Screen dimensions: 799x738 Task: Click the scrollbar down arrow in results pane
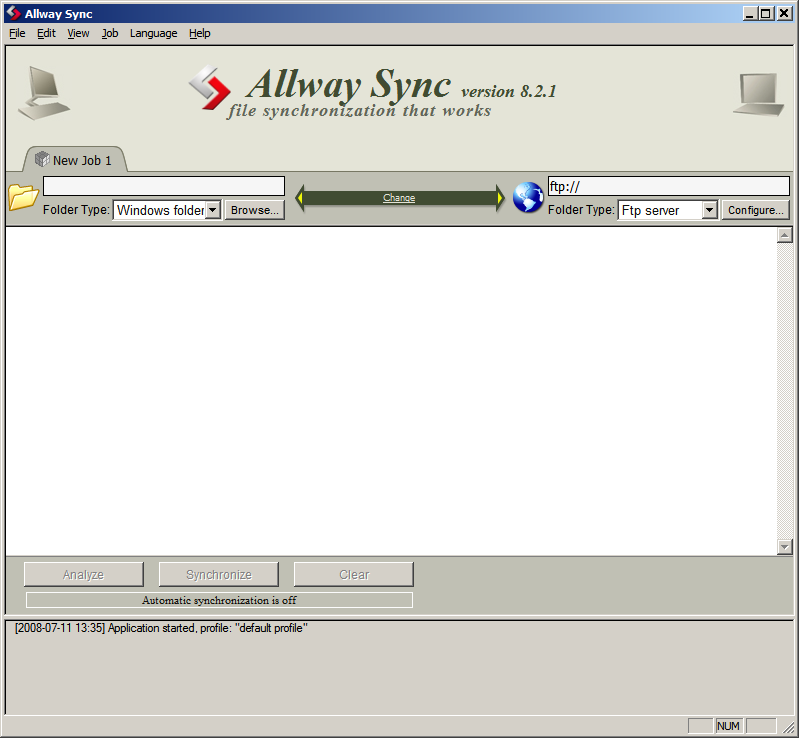point(784,547)
